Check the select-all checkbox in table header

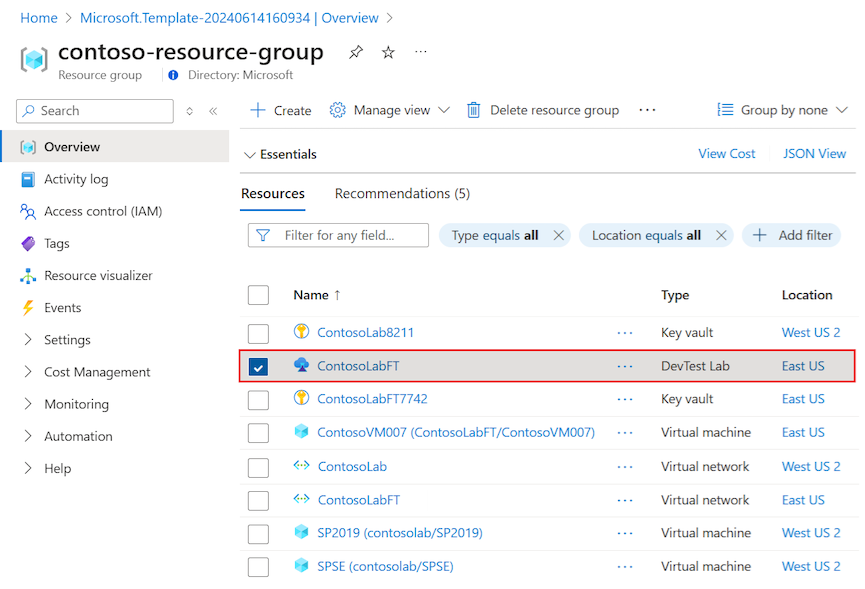point(258,295)
